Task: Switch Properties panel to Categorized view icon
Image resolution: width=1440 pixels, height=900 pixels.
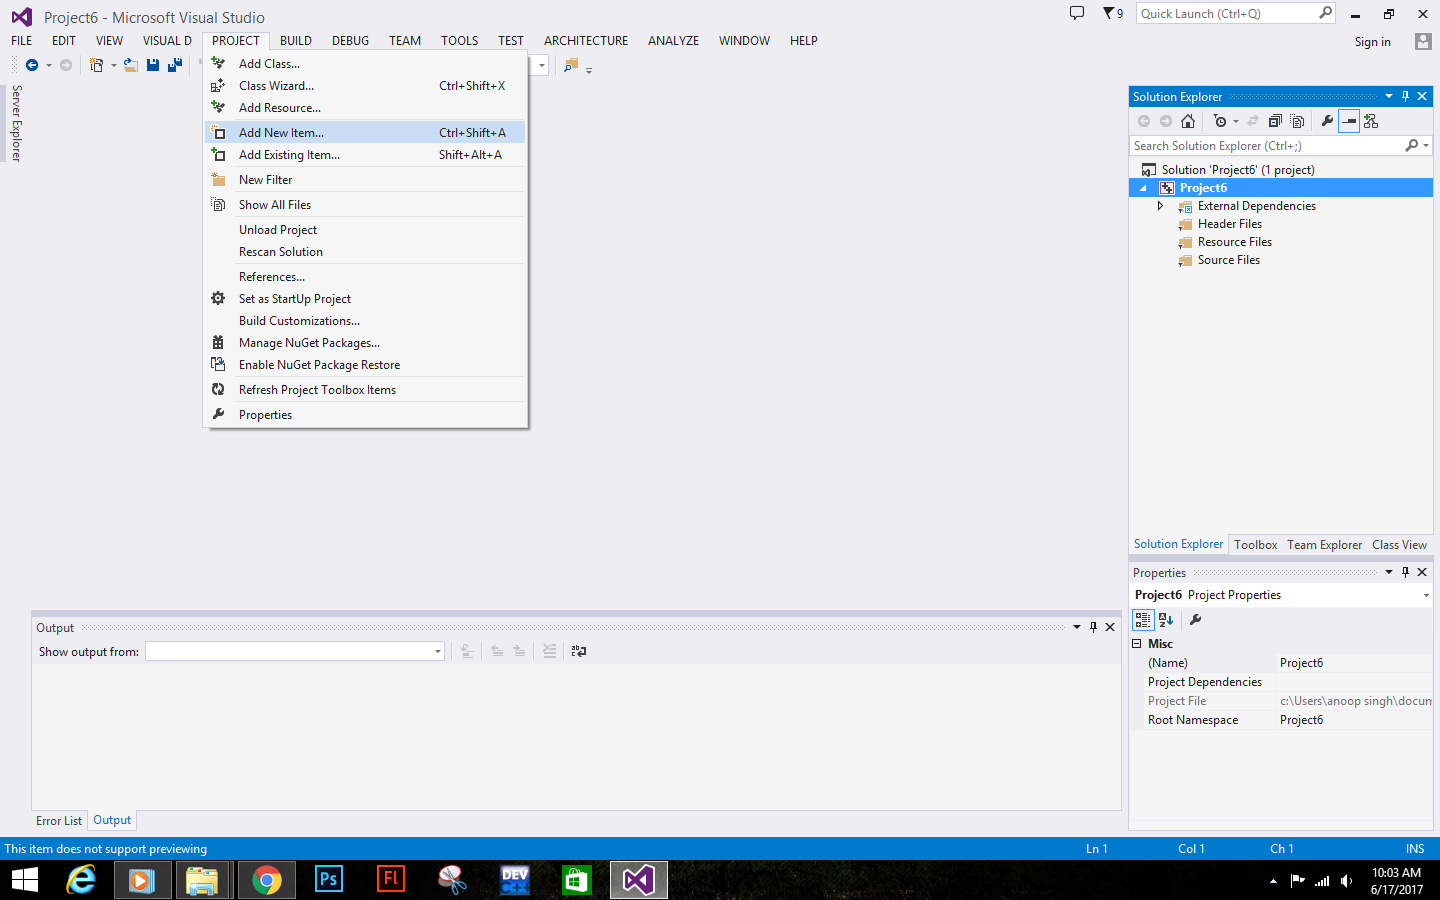Action: [x=1142, y=620]
